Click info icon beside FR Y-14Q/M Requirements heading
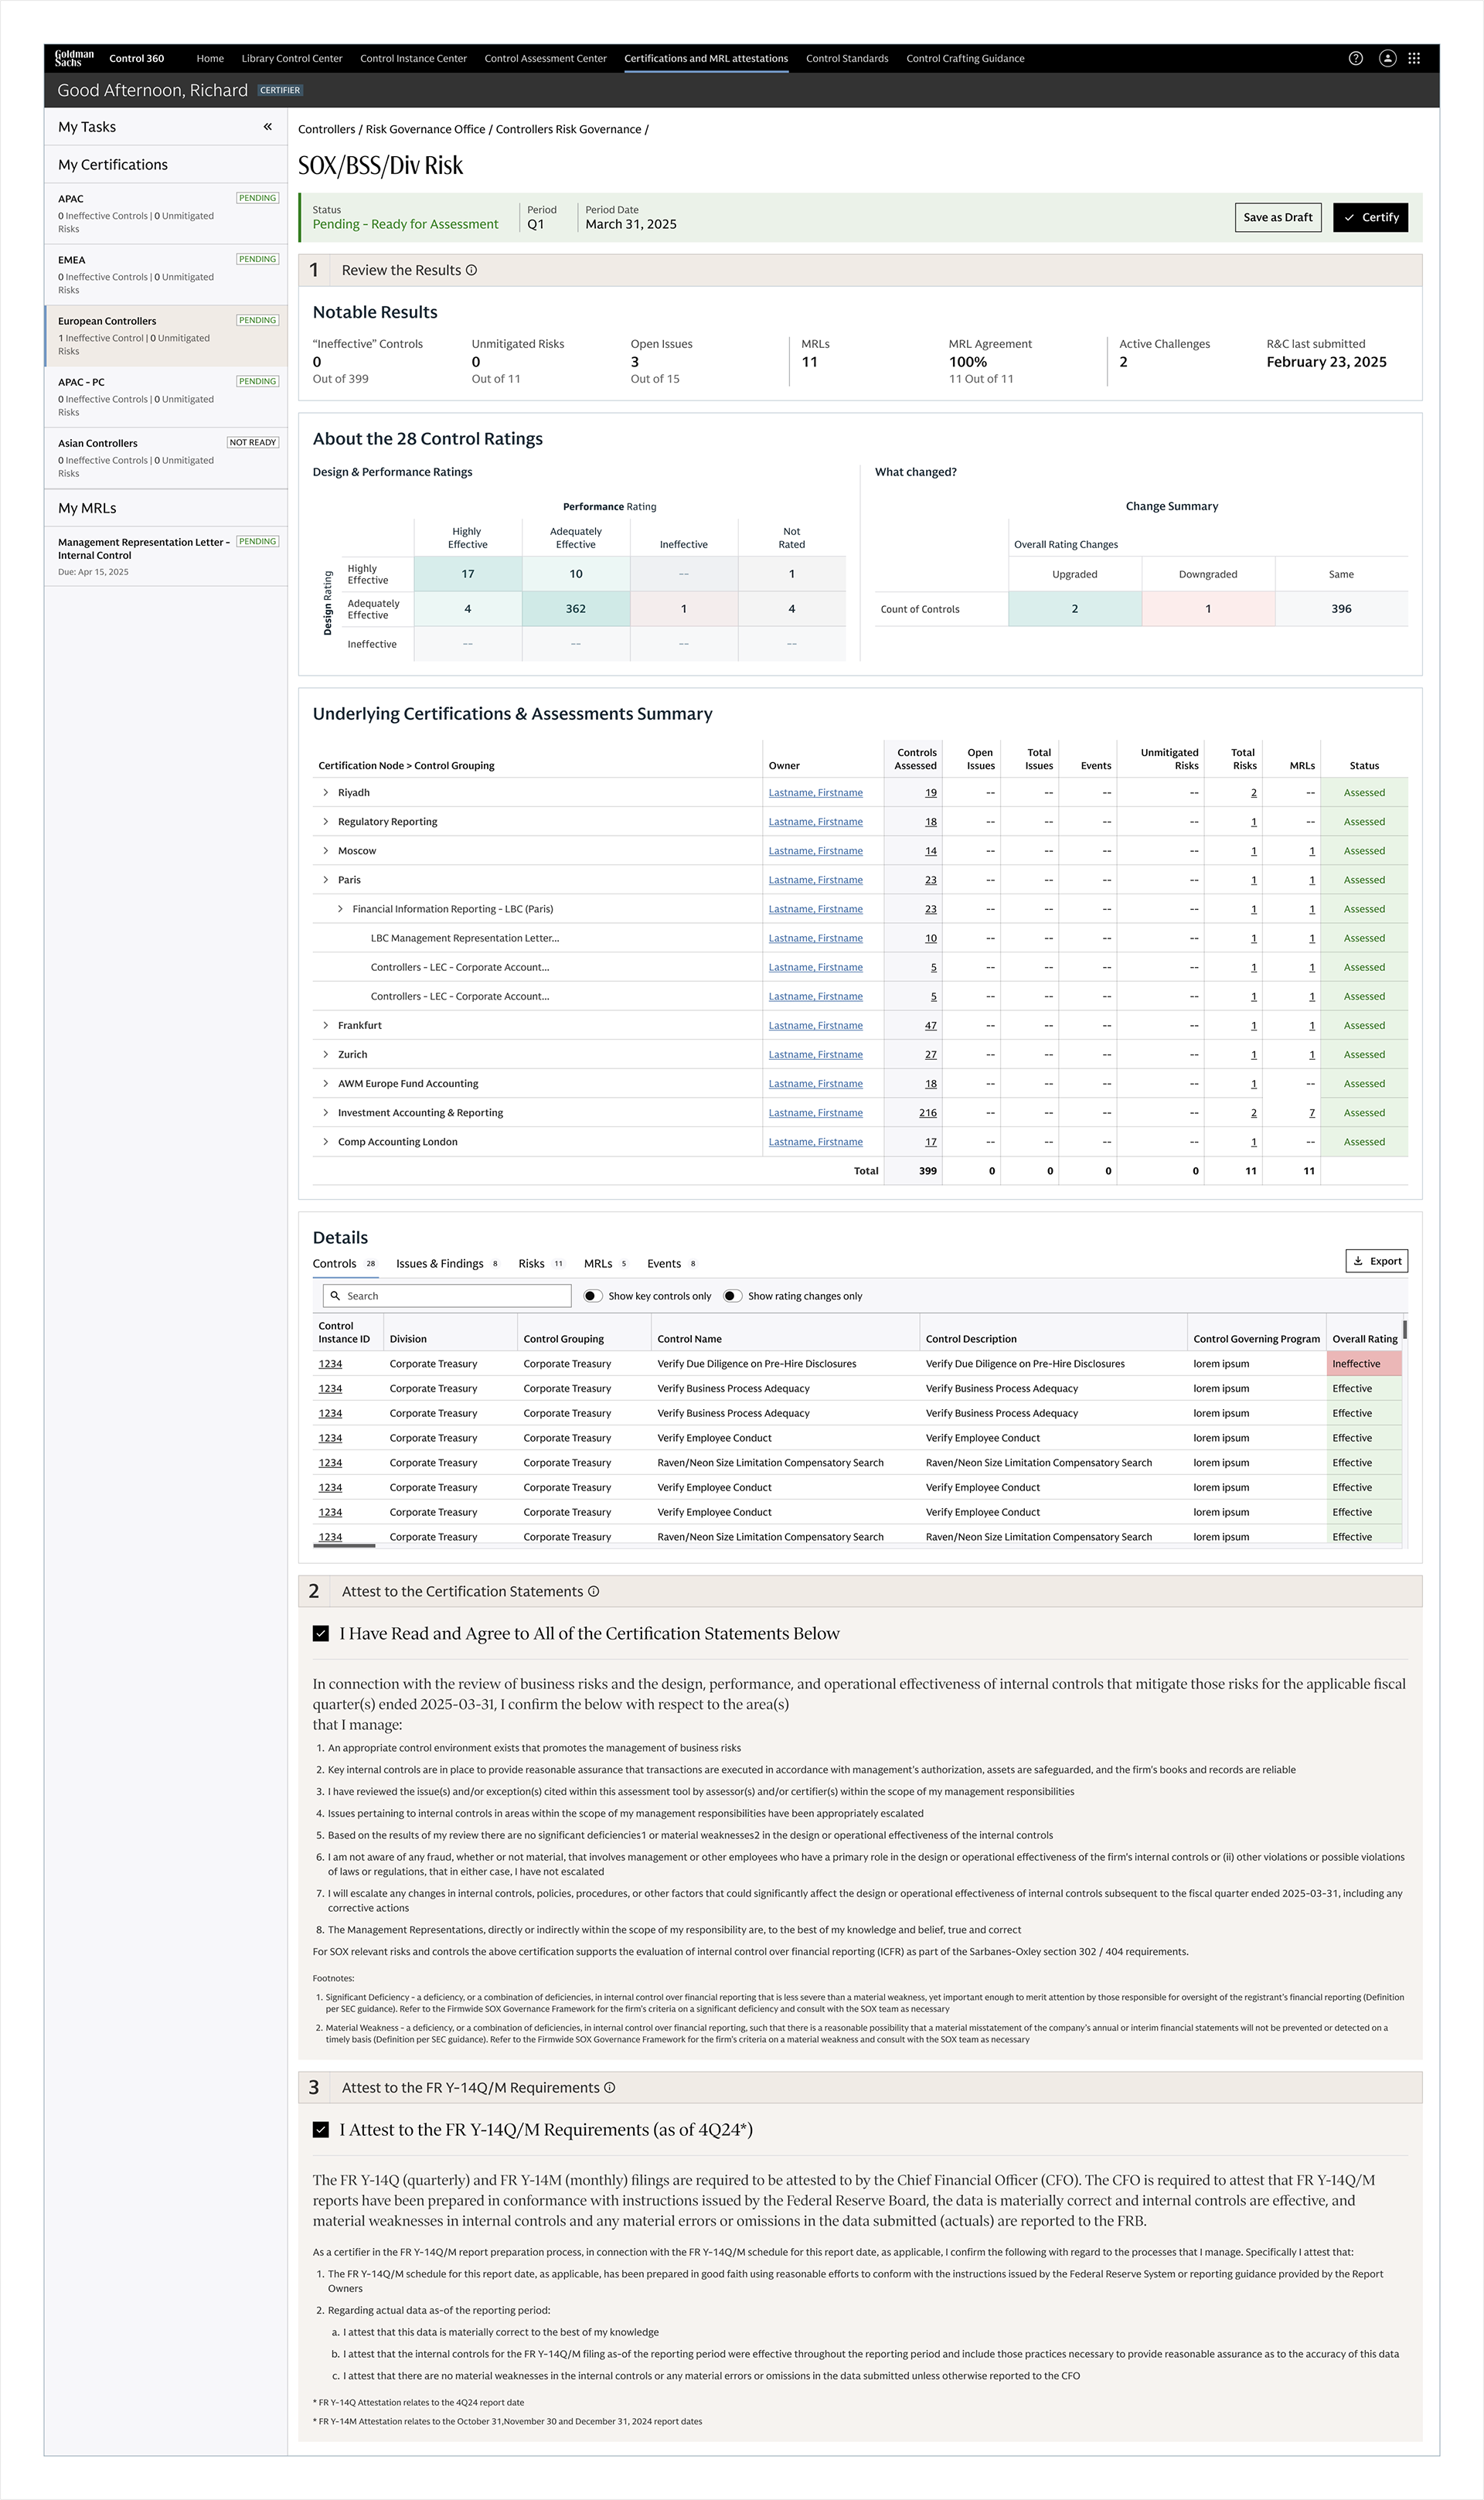This screenshot has width=1484, height=2500. point(610,2087)
